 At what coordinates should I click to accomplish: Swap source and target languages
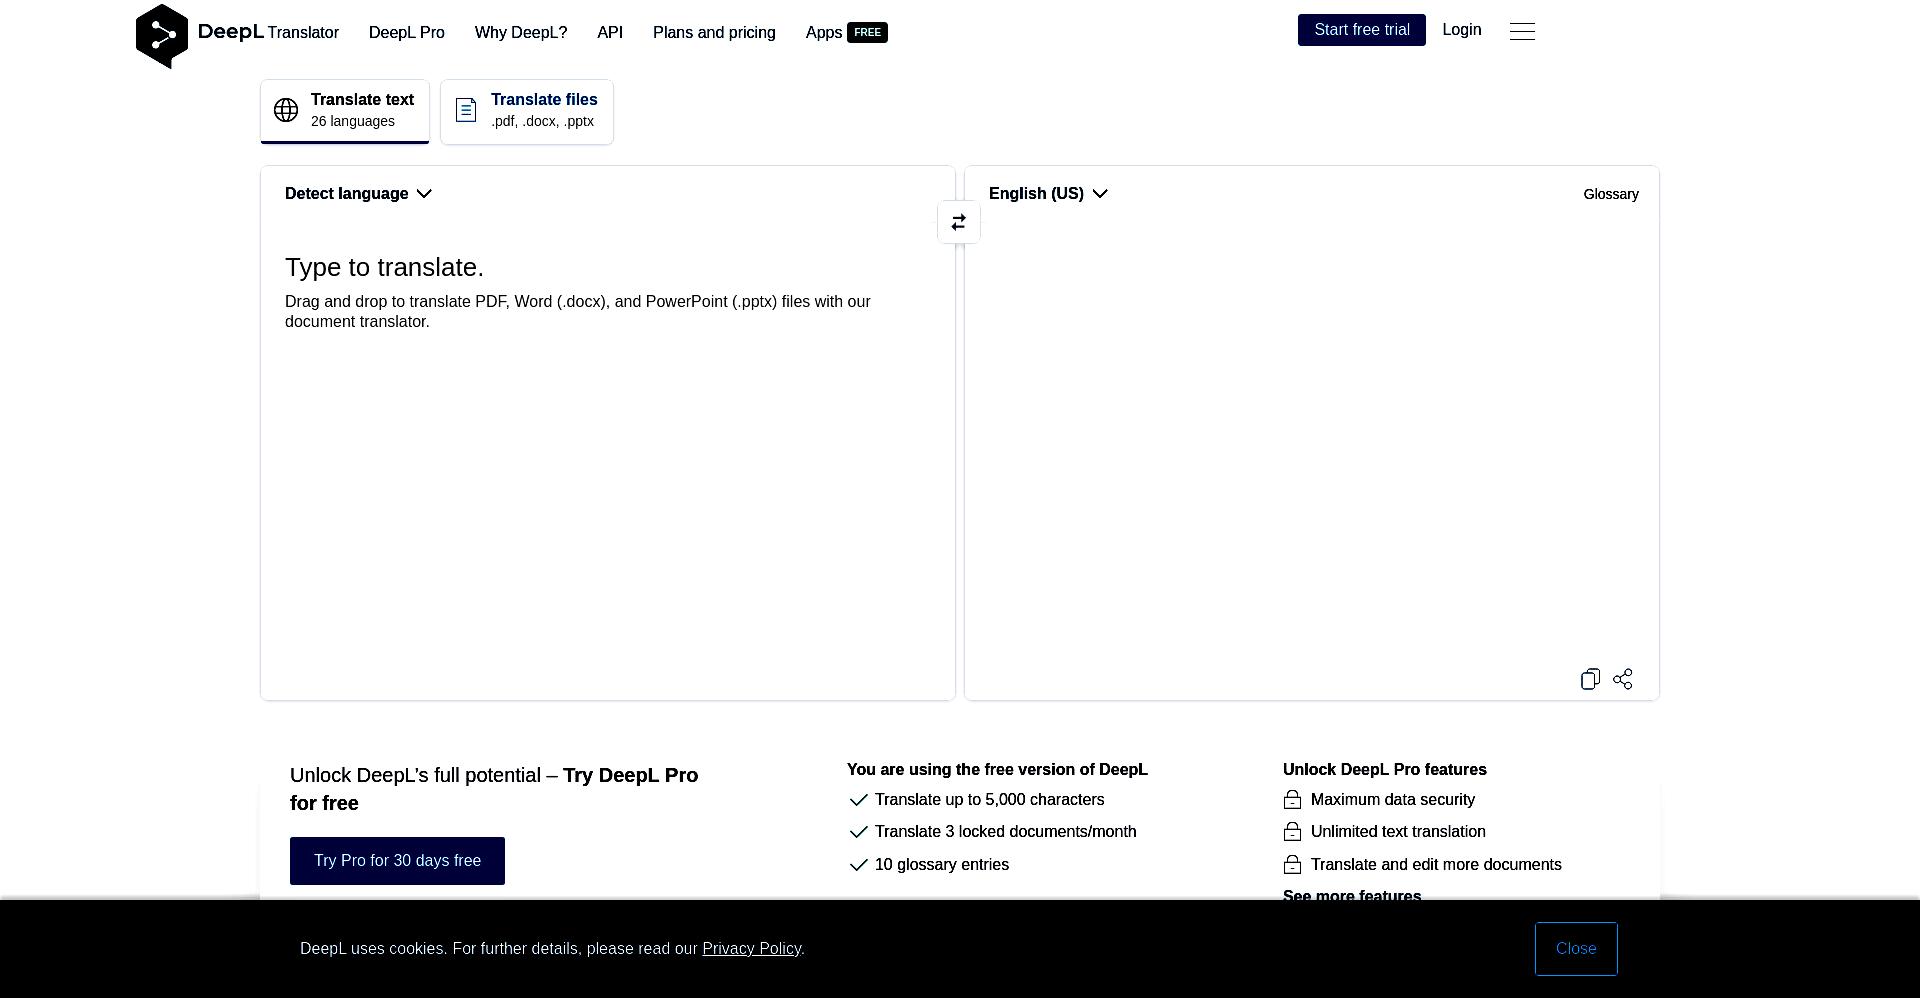pos(959,222)
